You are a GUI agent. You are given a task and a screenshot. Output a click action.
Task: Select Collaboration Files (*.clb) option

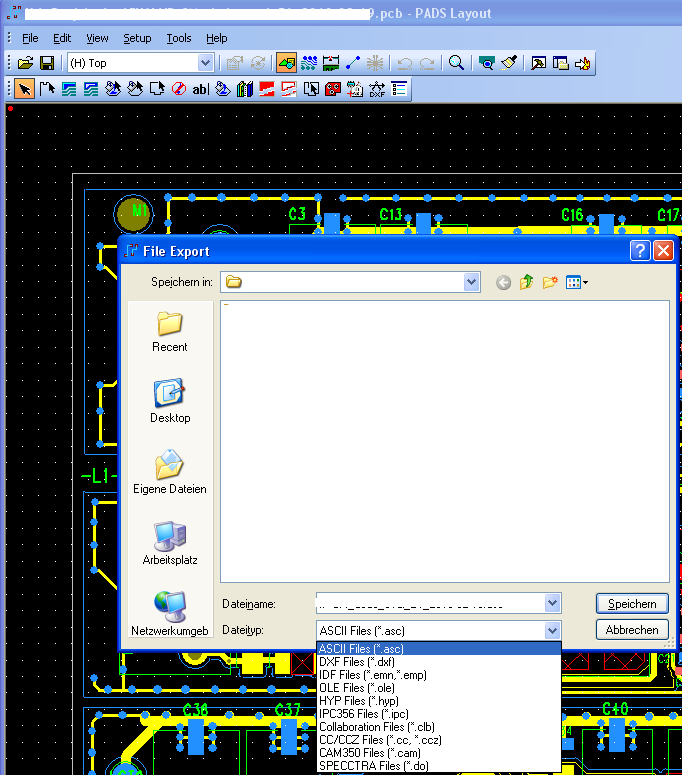tap(439, 727)
